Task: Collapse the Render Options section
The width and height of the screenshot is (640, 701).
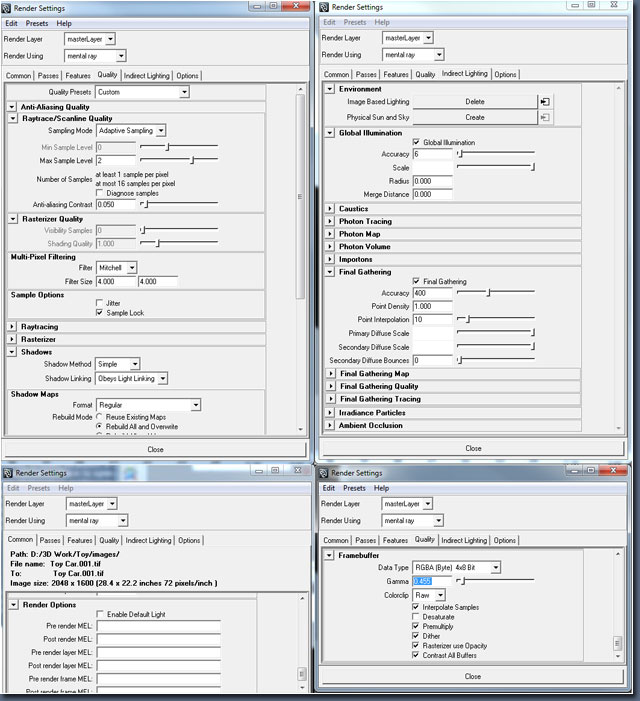Action: point(13,605)
